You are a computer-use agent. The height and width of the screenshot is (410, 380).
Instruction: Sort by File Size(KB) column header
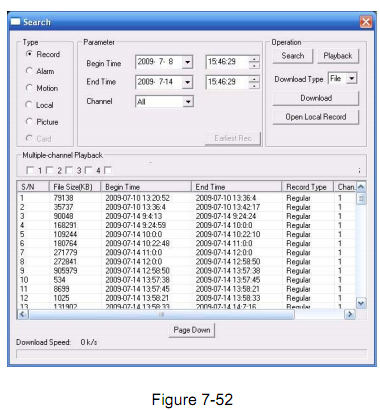click(x=75, y=187)
